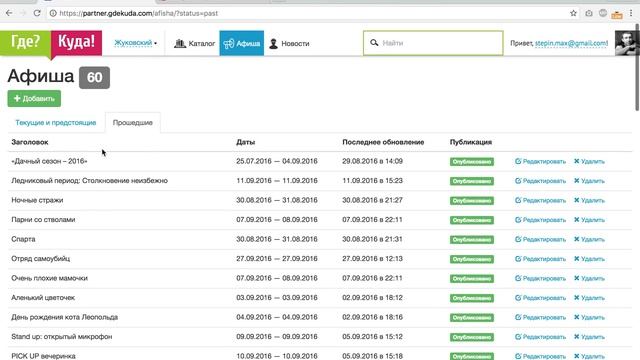Click the Ледниковый период: Столкновение неизбежно title
Image resolution: width=640 pixels, height=360 pixels.
click(x=89, y=180)
